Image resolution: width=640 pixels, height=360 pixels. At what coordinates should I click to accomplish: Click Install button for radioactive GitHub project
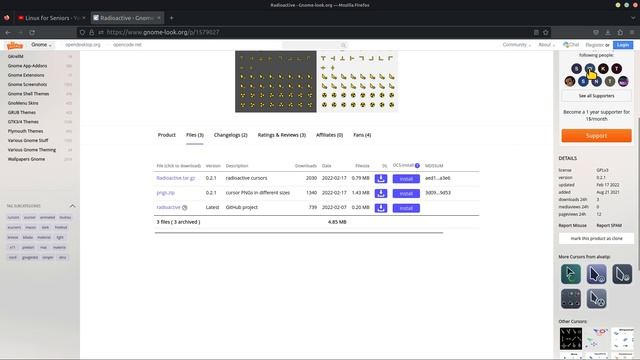pos(406,208)
